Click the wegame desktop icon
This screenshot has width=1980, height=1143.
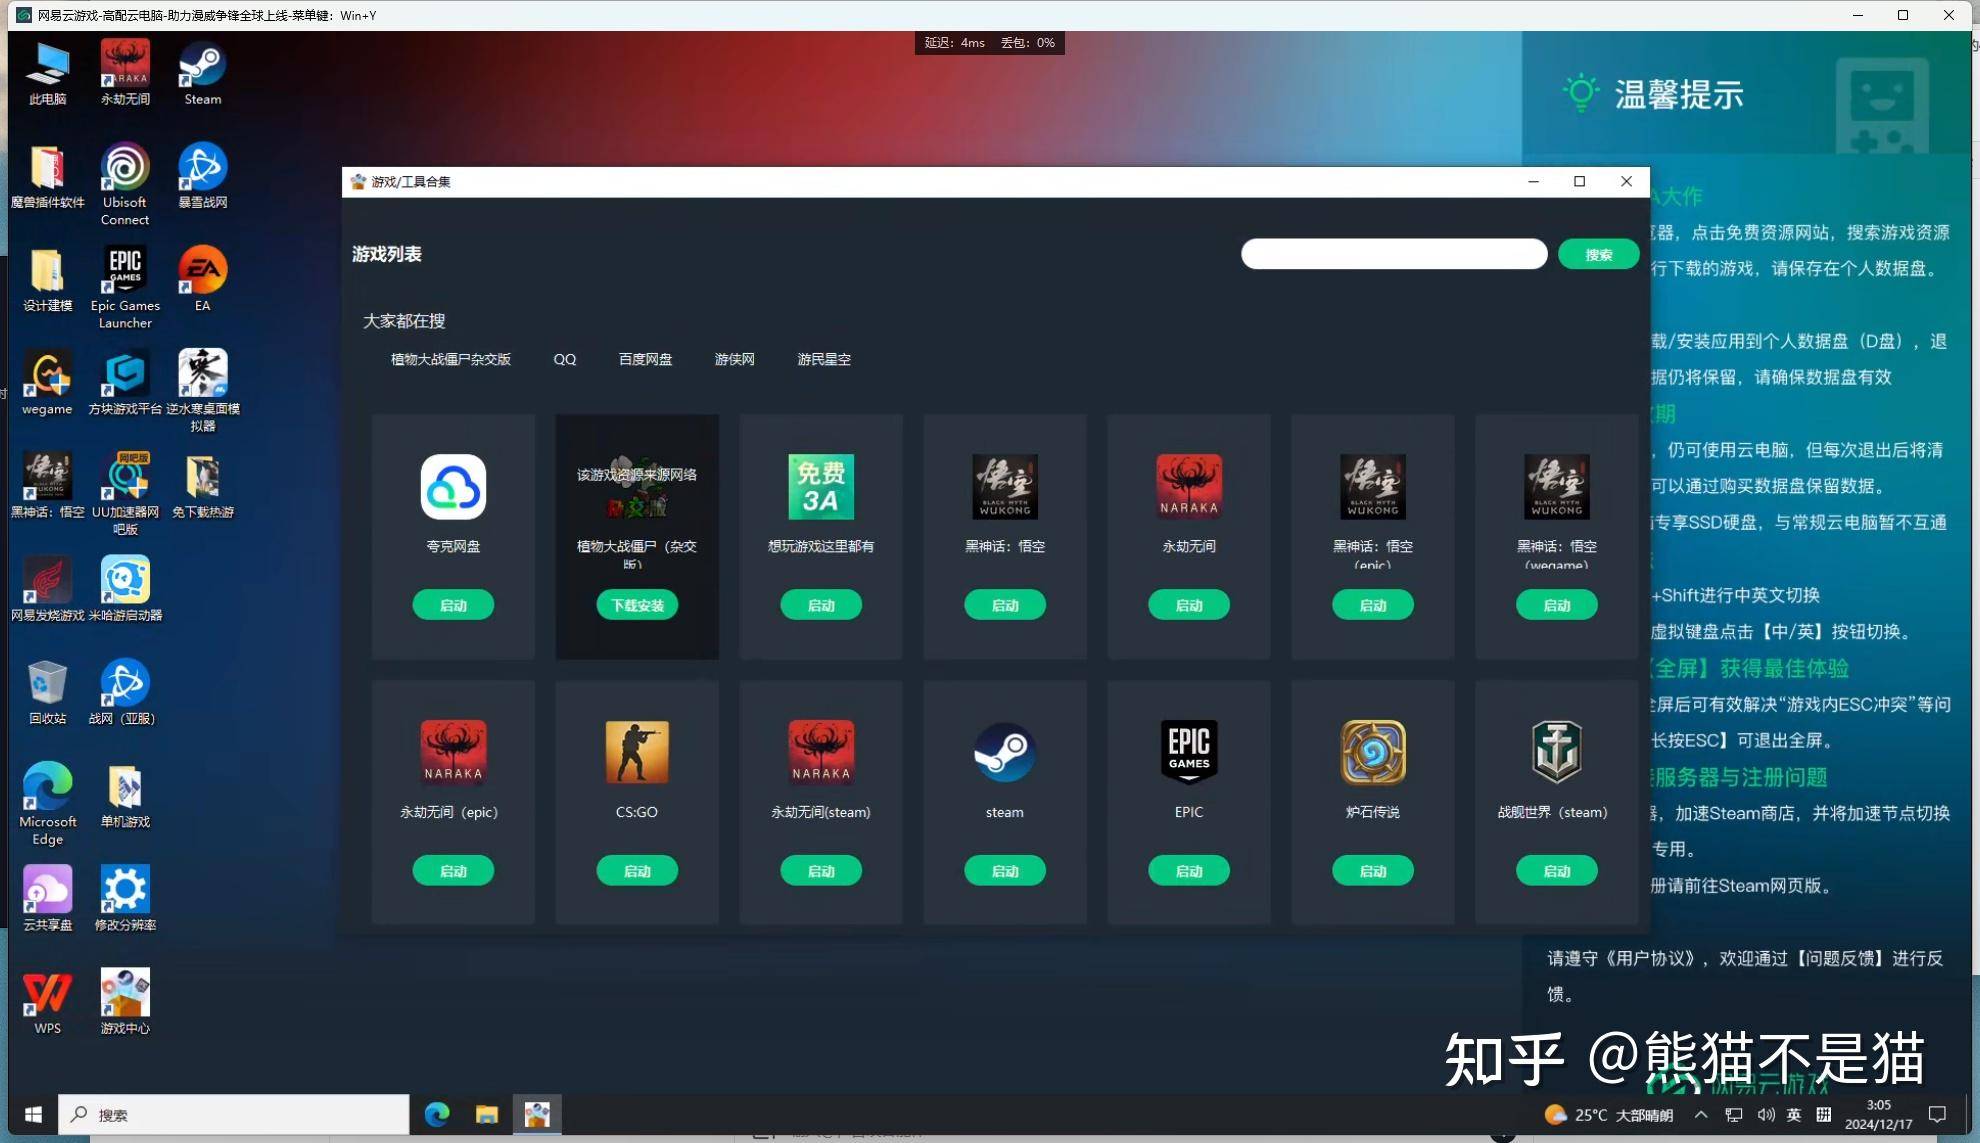[x=47, y=382]
